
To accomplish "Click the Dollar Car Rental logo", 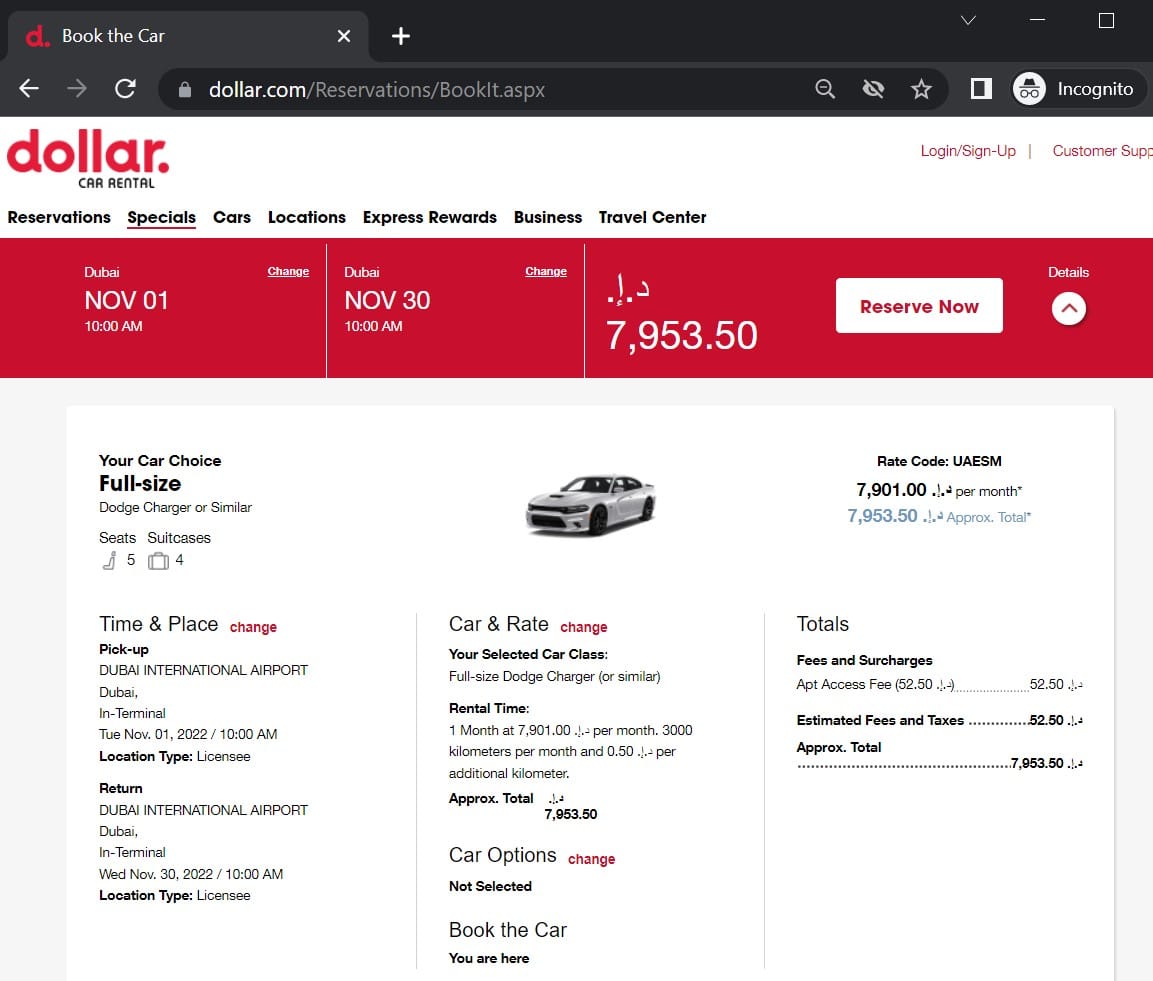I will [x=88, y=159].
